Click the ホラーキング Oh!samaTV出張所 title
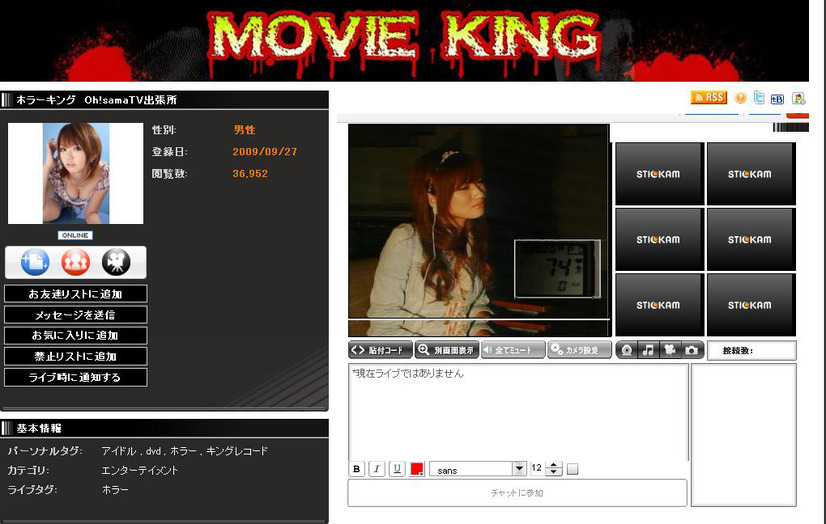The width and height of the screenshot is (826, 524). [x=96, y=100]
